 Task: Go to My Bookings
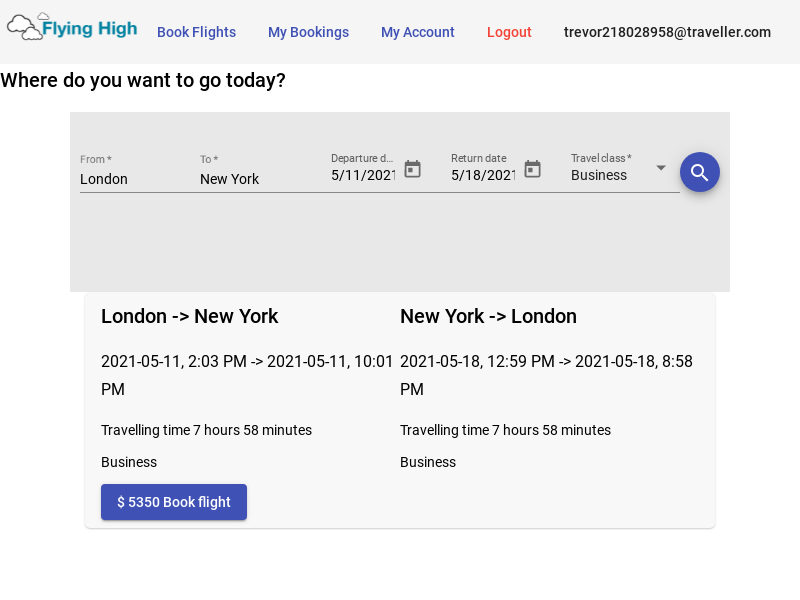tap(309, 32)
